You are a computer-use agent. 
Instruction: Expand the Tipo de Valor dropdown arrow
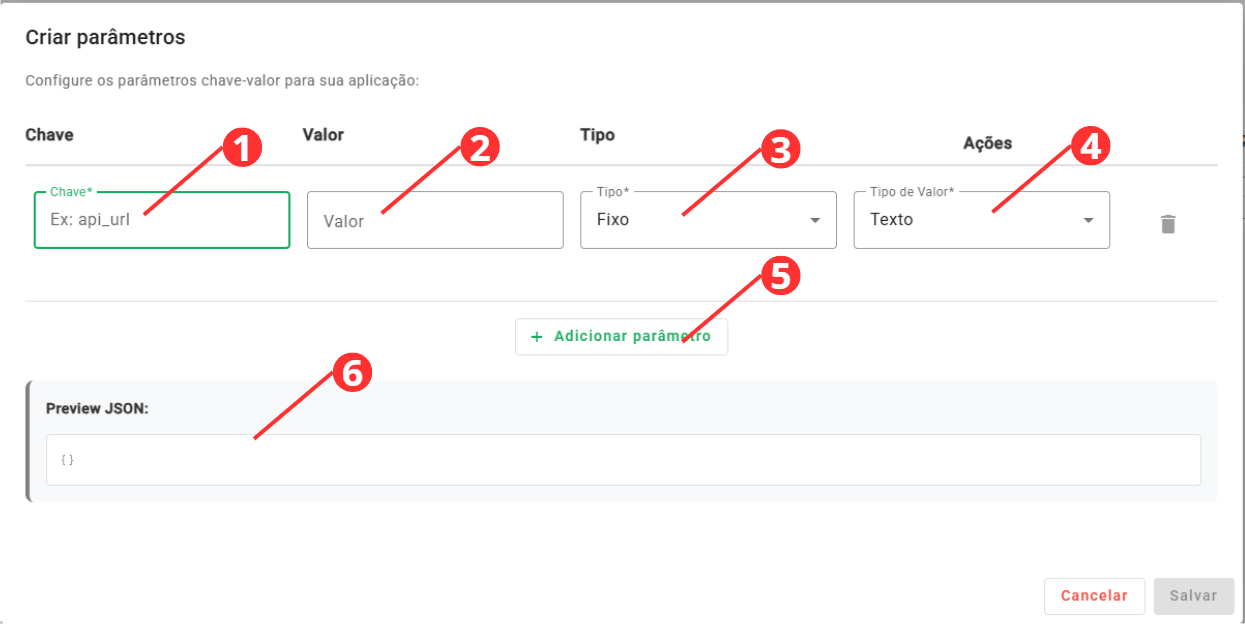click(x=1089, y=221)
